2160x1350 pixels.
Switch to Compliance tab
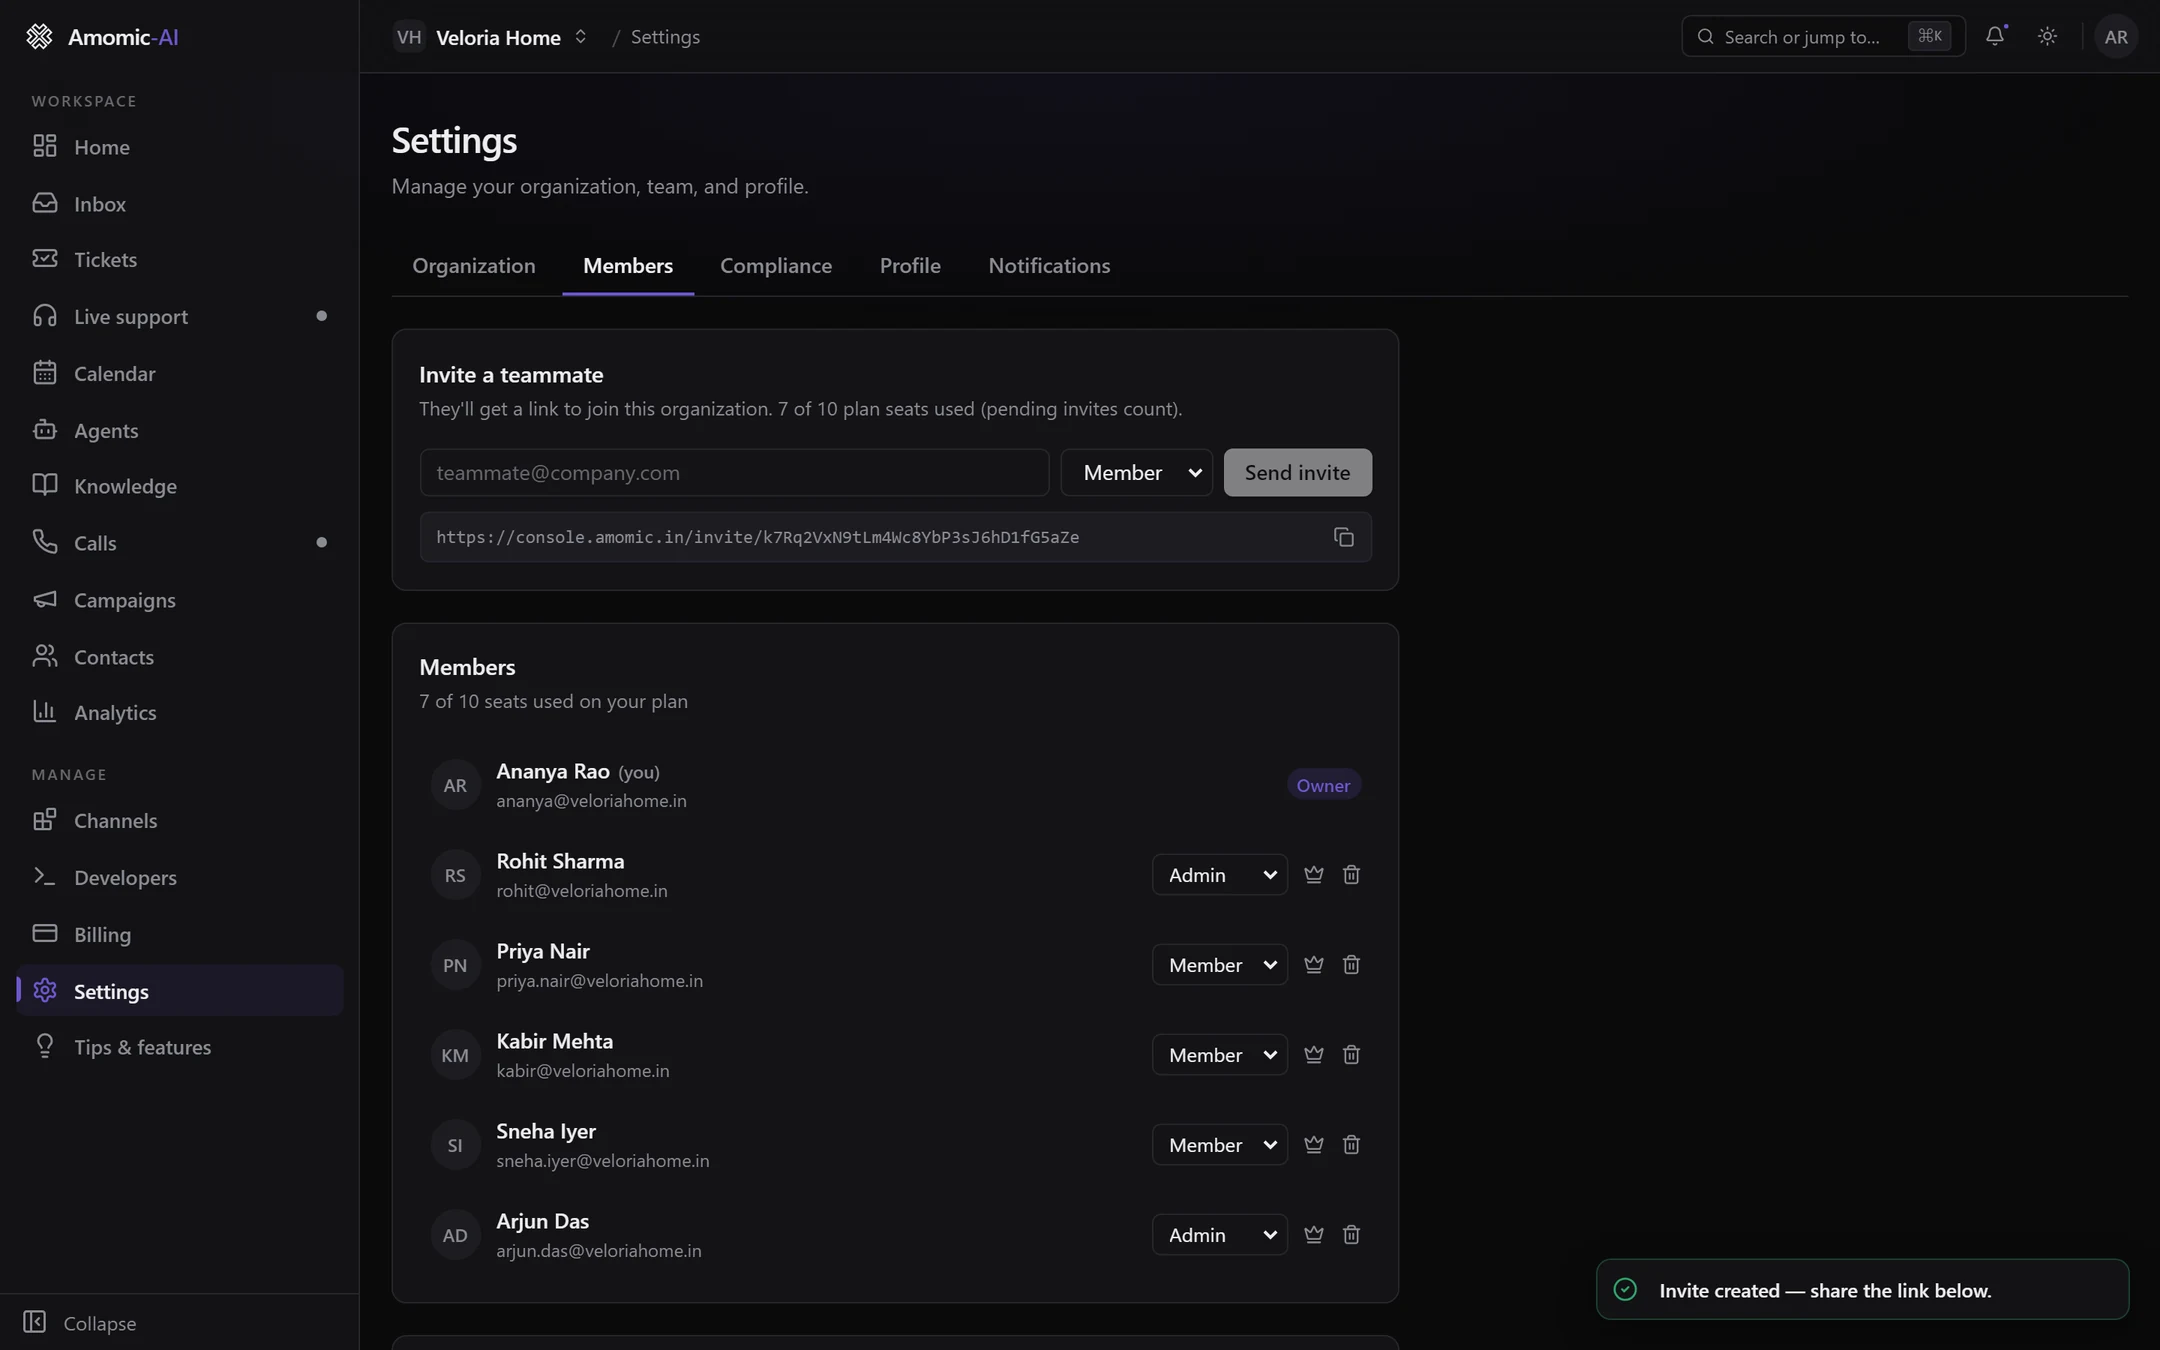pyautogui.click(x=776, y=266)
